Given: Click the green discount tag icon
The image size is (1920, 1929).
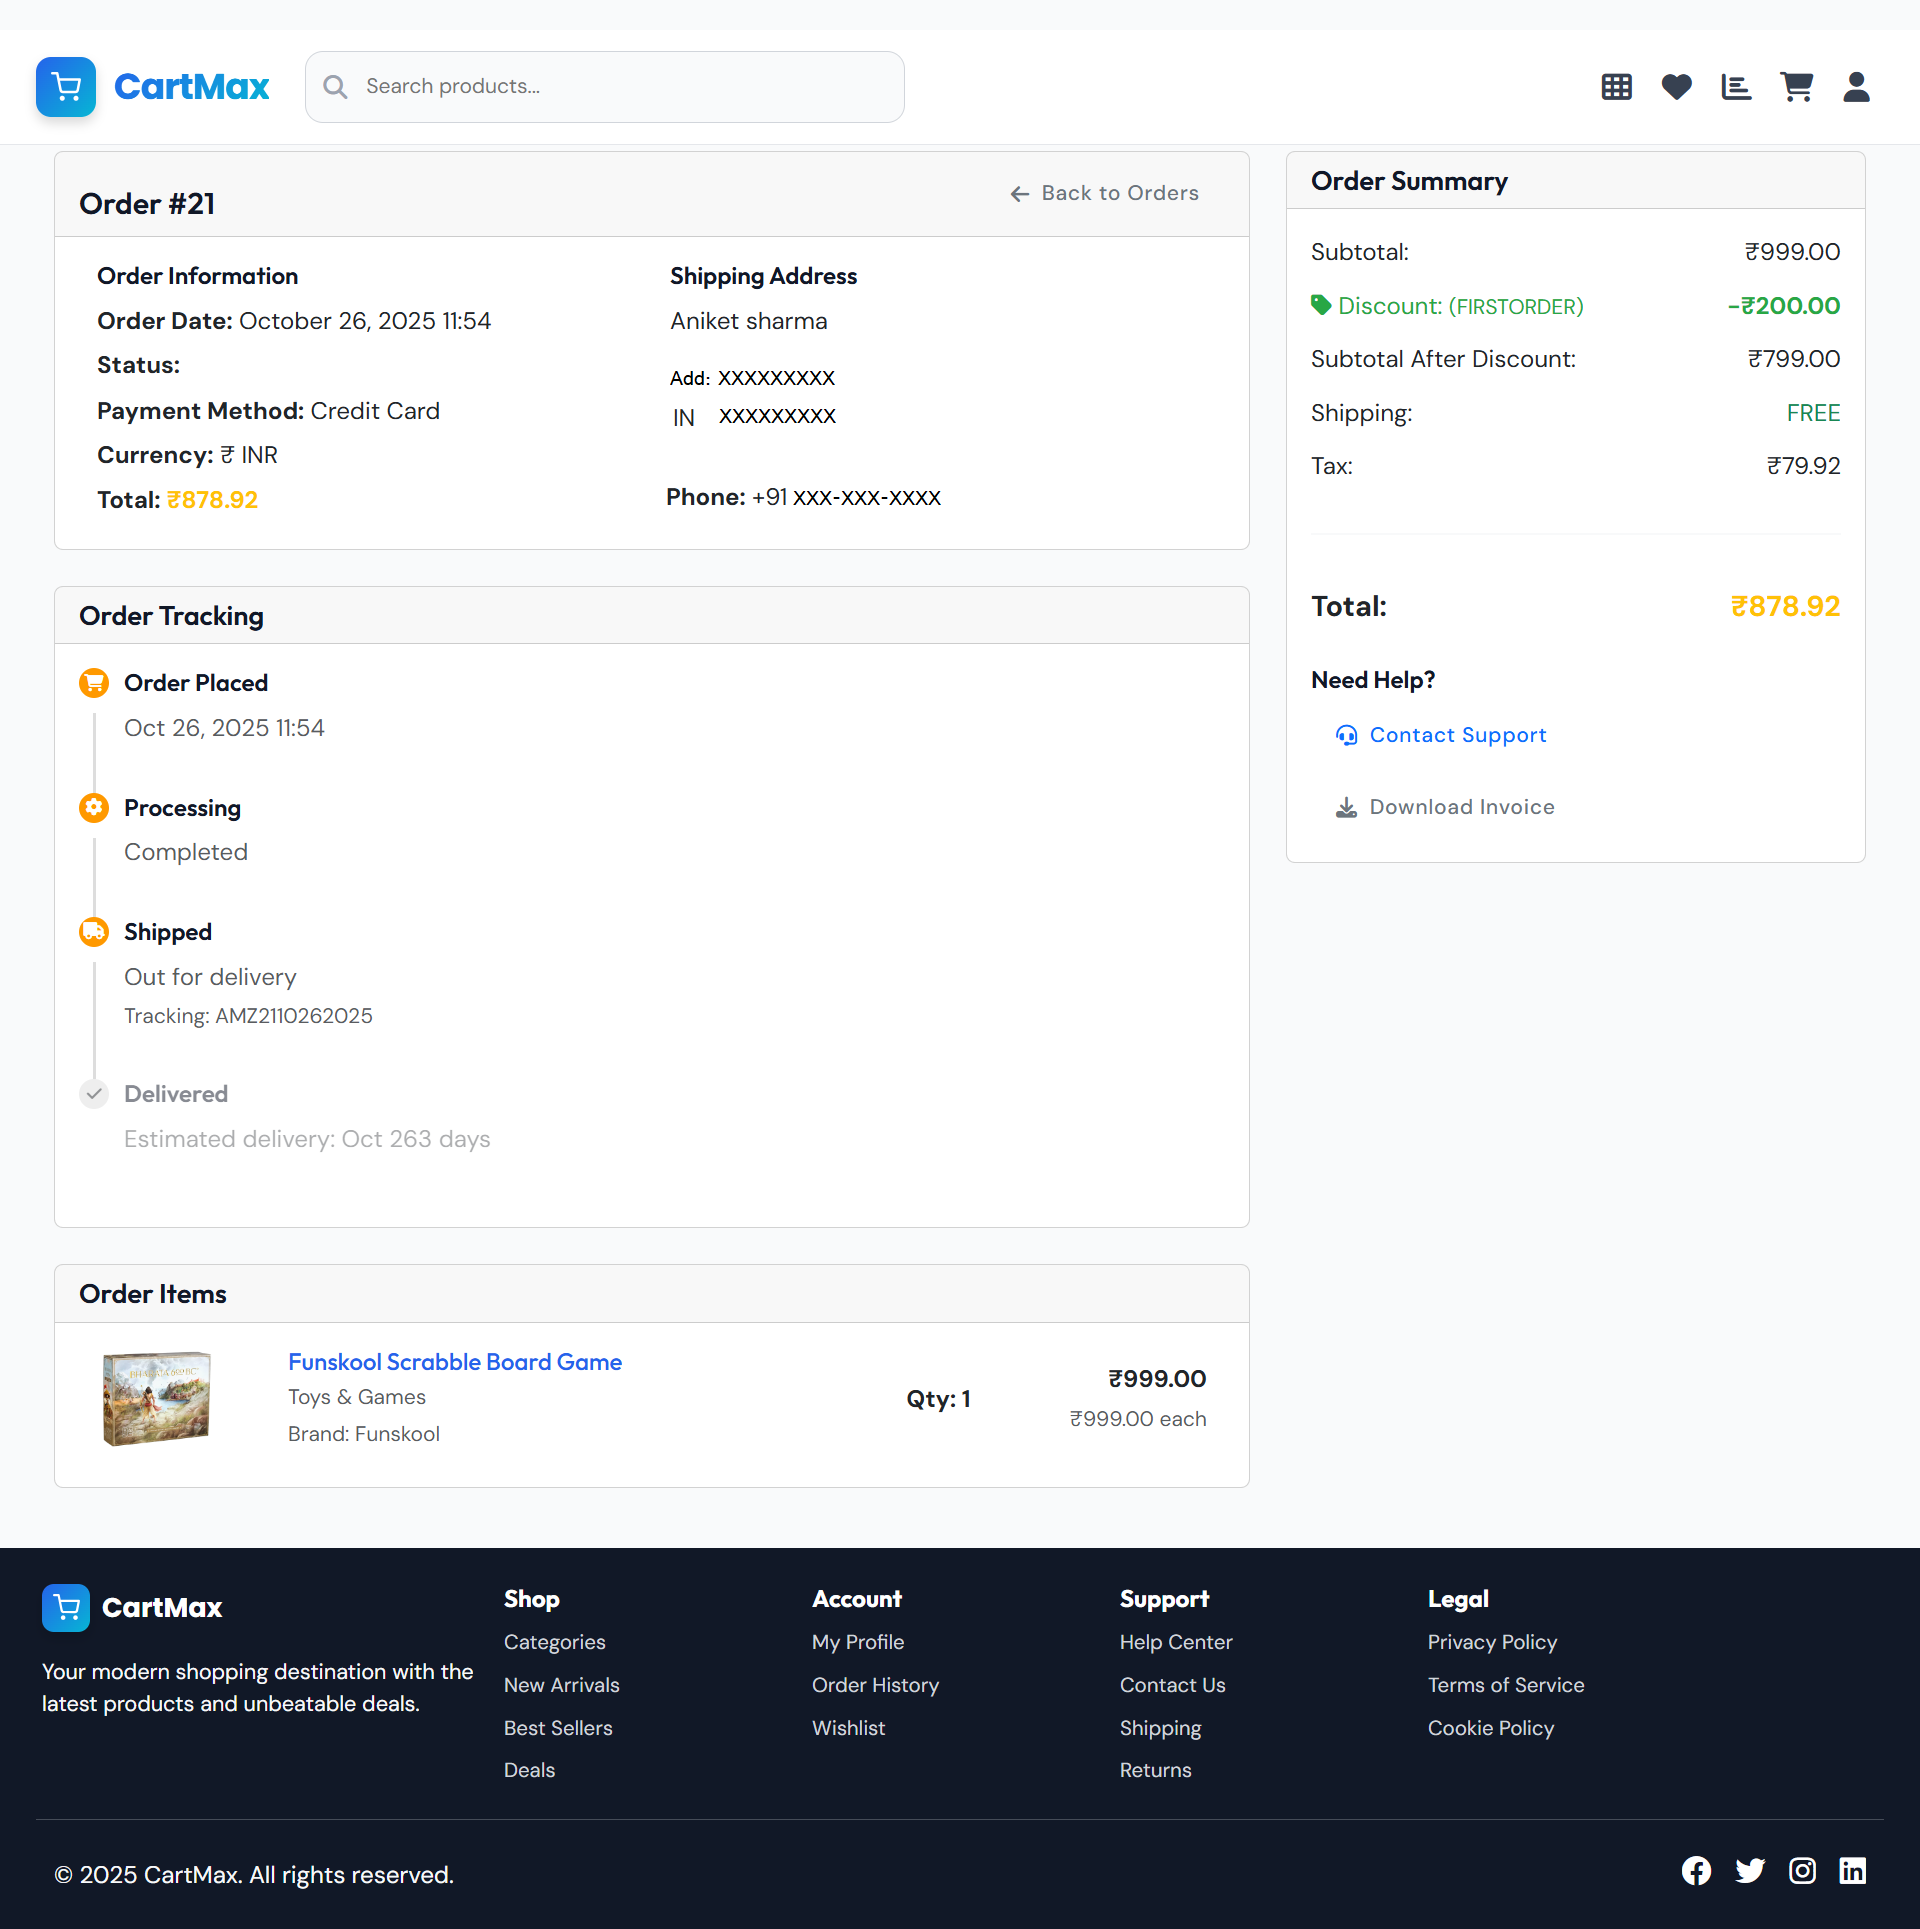Looking at the screenshot, I should pos(1321,305).
